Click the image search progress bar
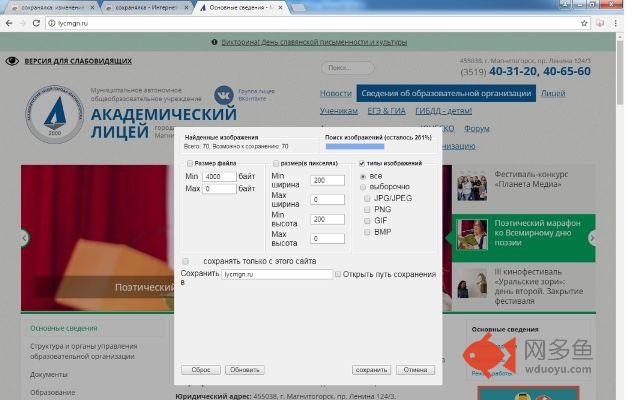 [x=355, y=146]
